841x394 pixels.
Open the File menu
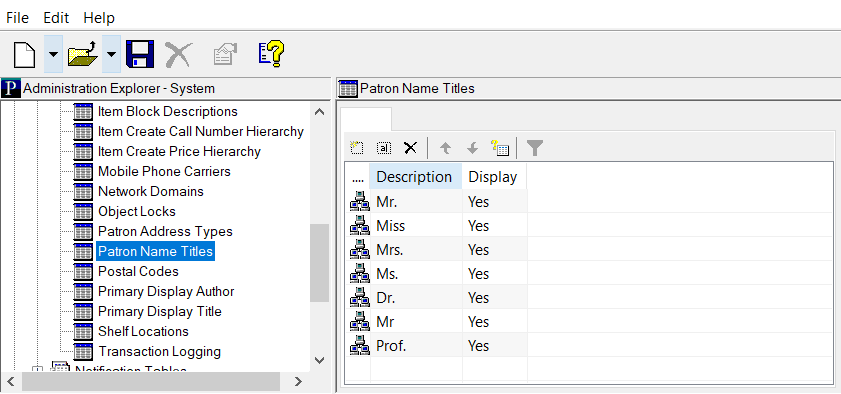pos(17,18)
